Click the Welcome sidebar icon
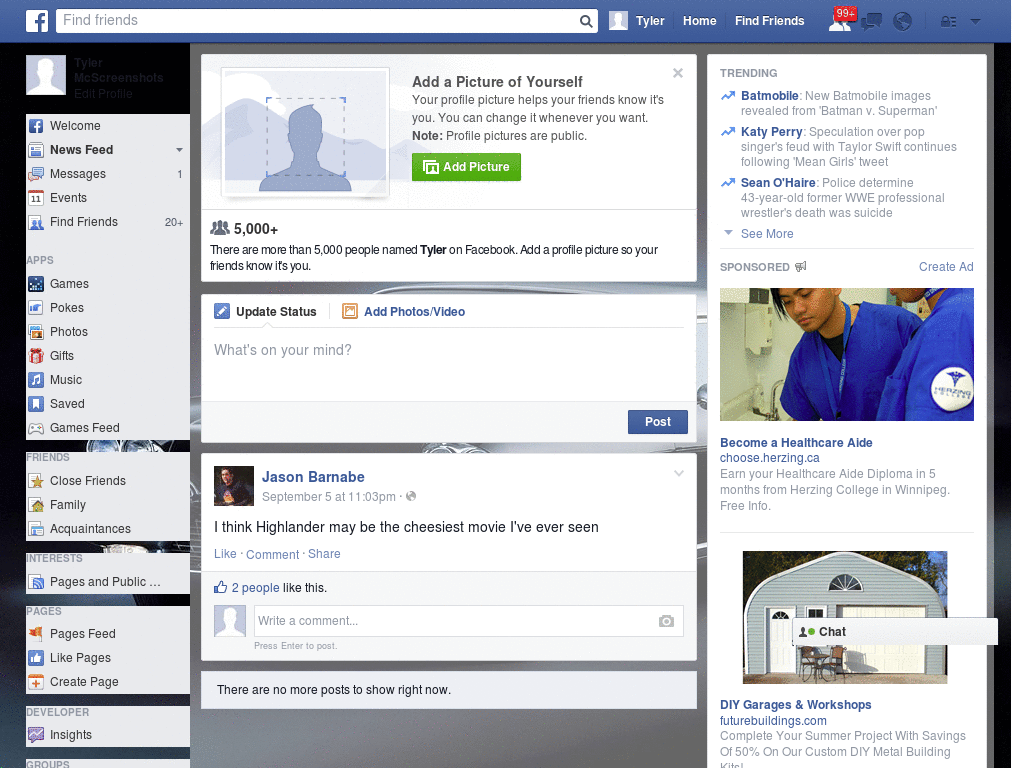 point(36,126)
